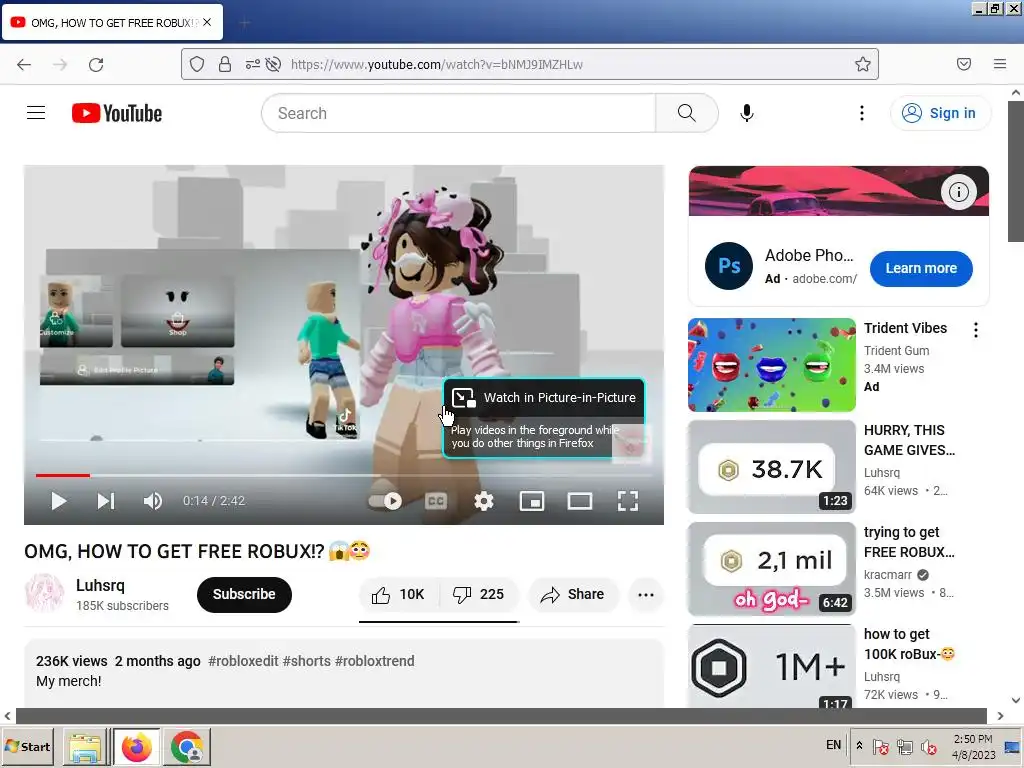
Task: Seek in the video progress bar
Action: pos(344,475)
